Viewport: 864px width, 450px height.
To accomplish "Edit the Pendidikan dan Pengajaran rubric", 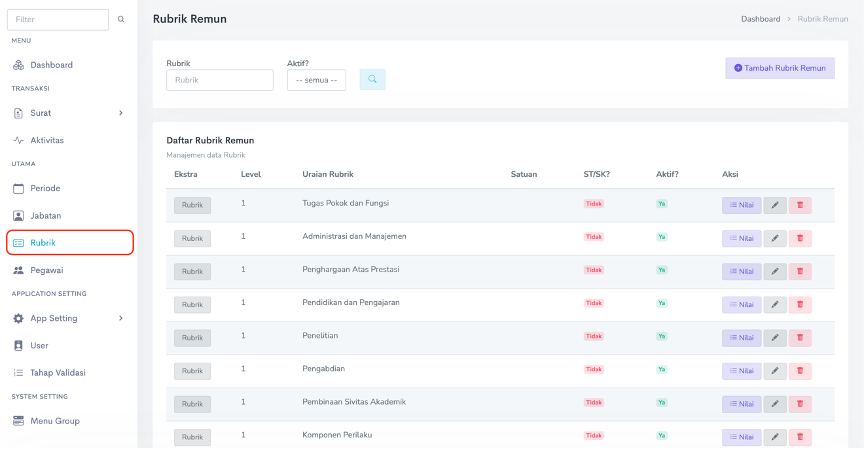I will (x=775, y=304).
